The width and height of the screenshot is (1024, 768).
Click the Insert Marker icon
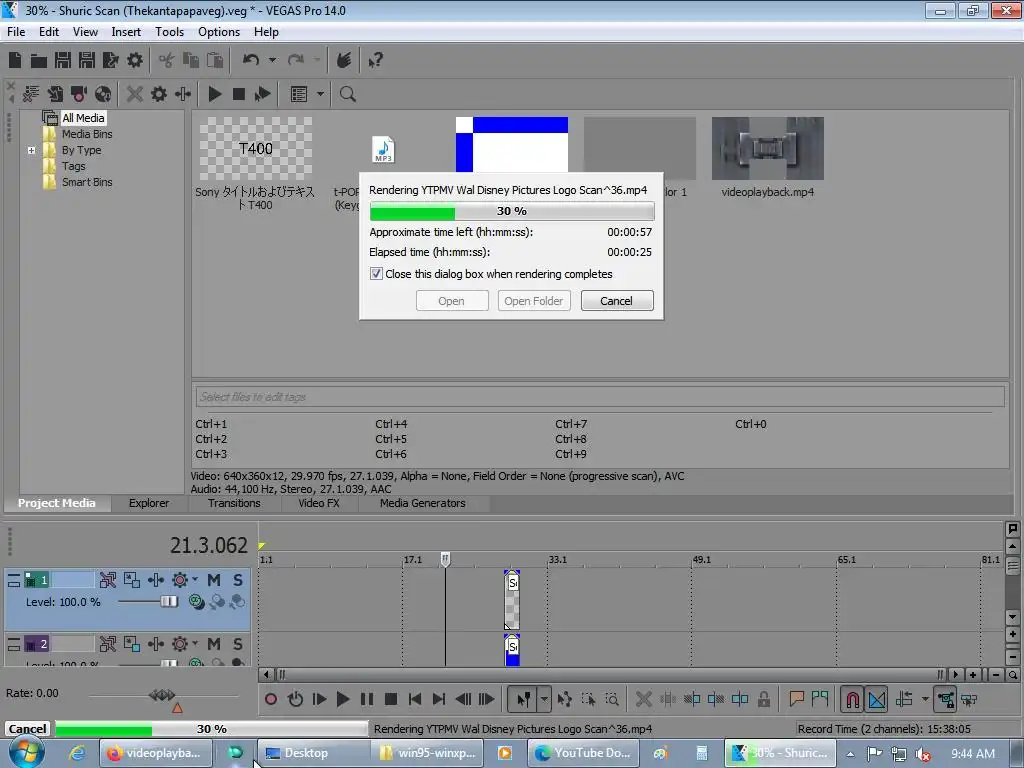pyautogui.click(x=796, y=699)
